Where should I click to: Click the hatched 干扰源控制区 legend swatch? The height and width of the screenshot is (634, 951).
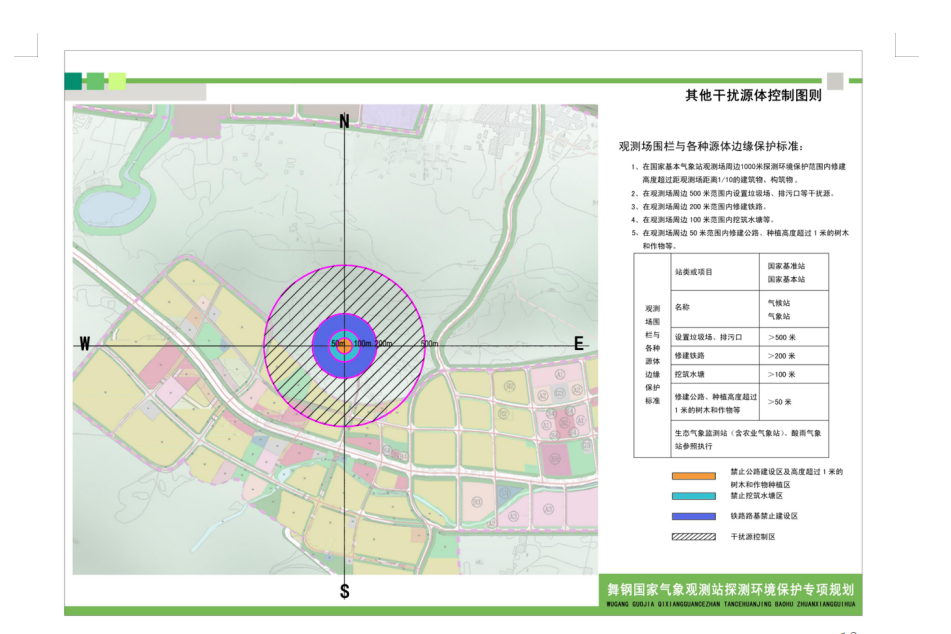point(693,536)
